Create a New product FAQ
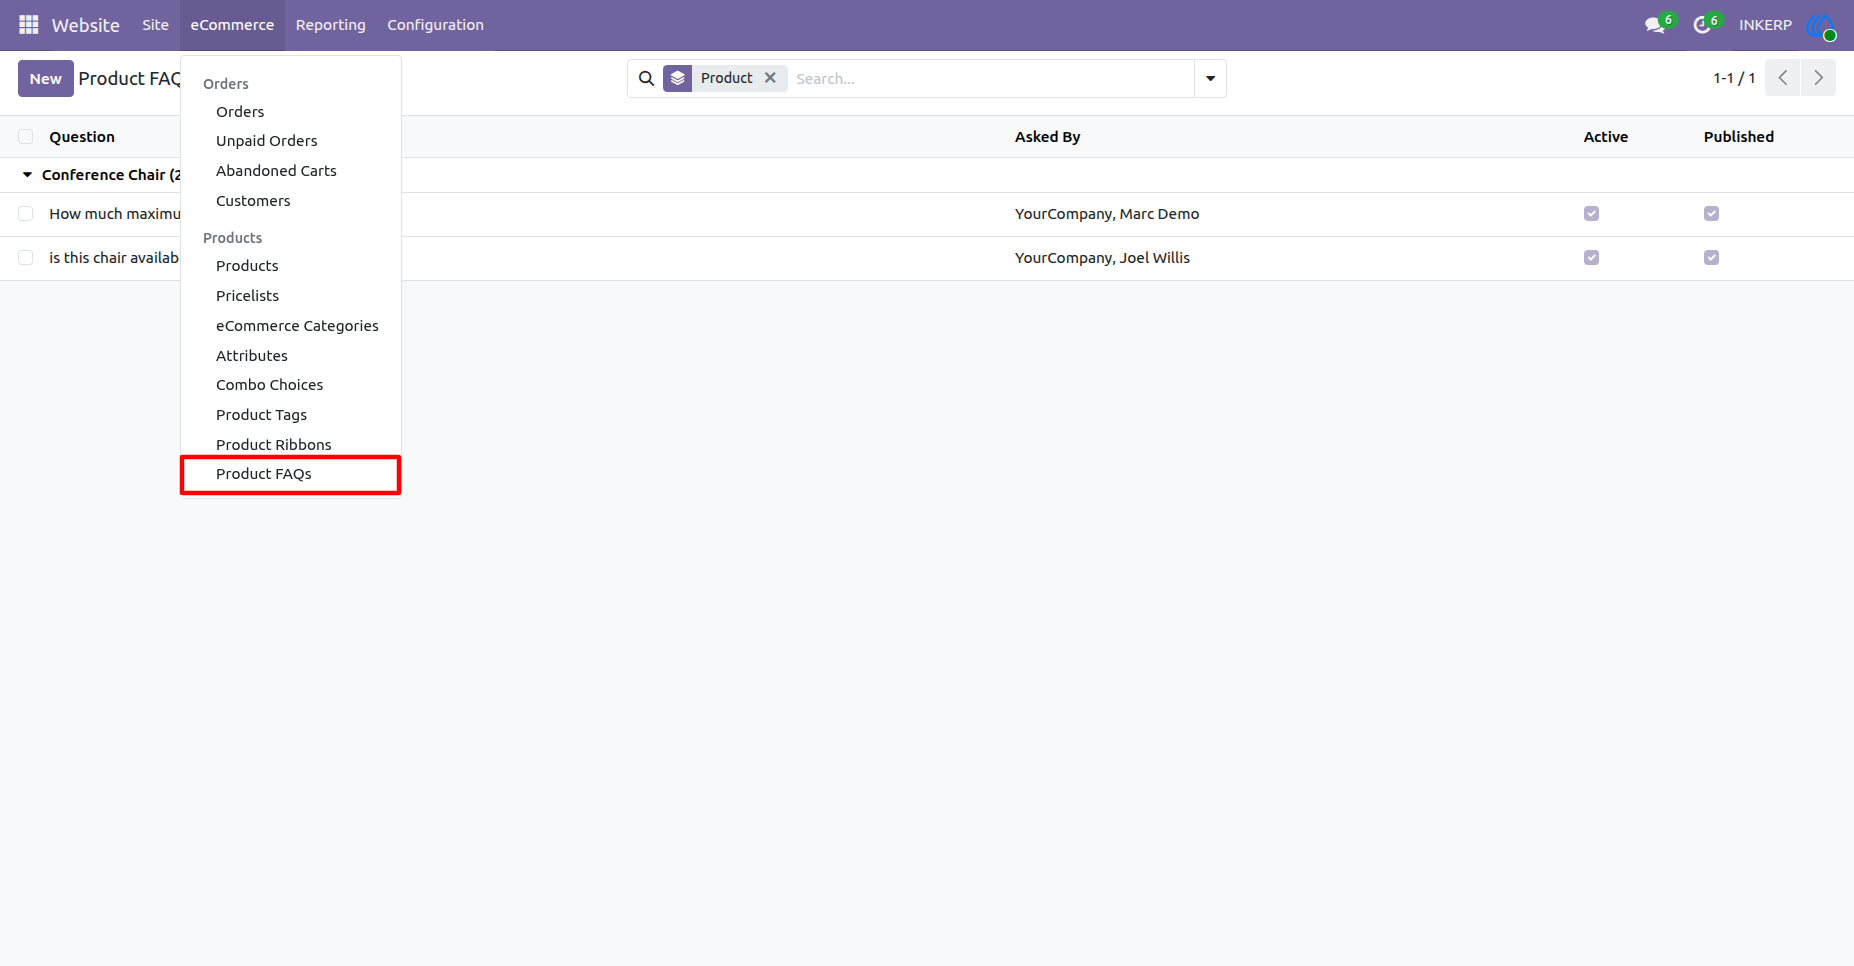This screenshot has width=1854, height=966. pyautogui.click(x=46, y=78)
